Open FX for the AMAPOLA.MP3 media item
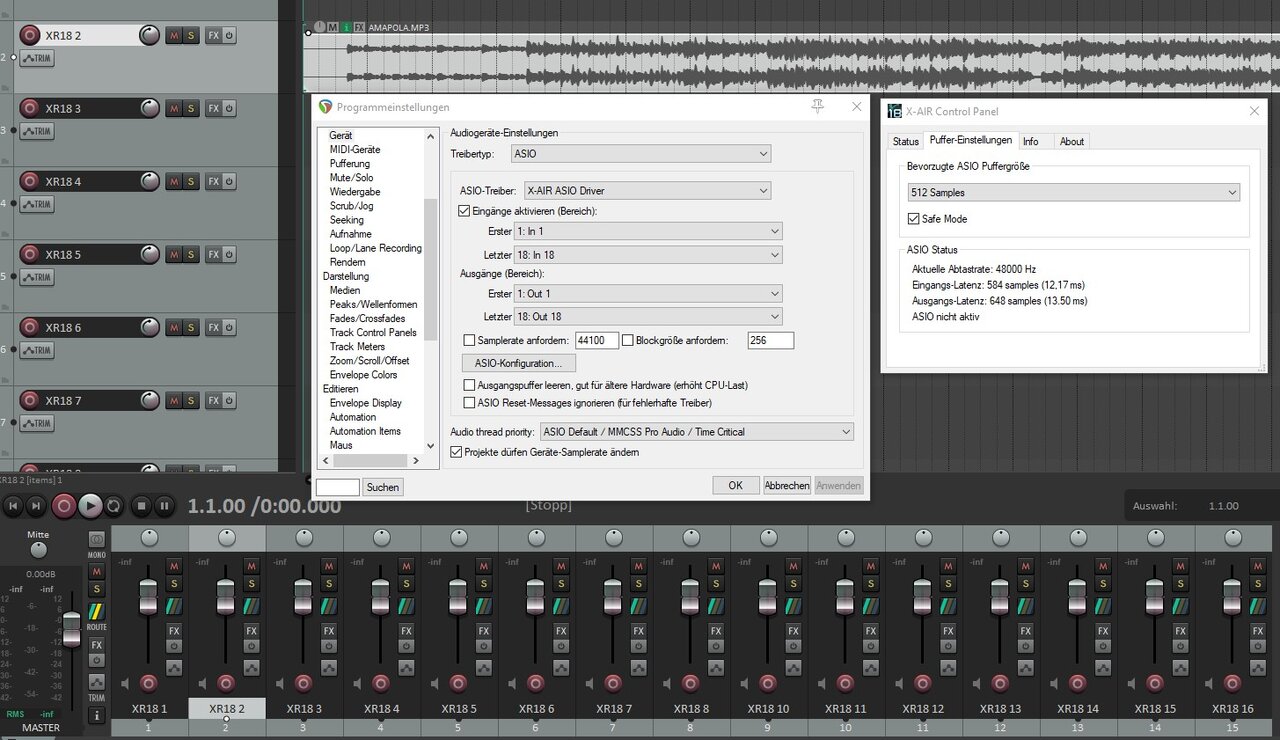 click(x=359, y=27)
